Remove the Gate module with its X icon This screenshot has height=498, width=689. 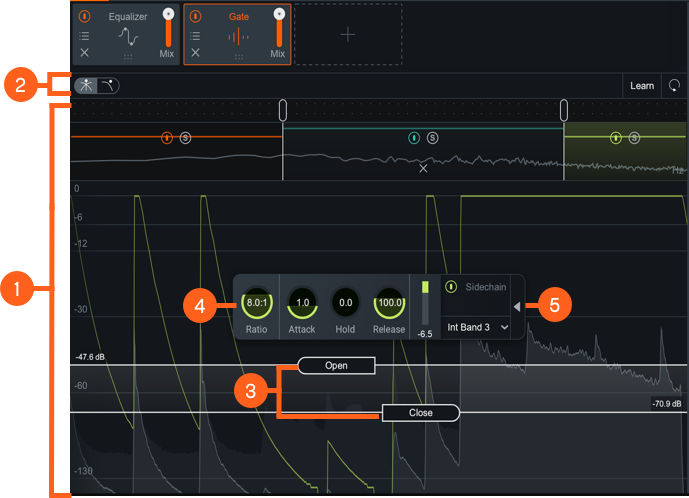pyautogui.click(x=195, y=53)
